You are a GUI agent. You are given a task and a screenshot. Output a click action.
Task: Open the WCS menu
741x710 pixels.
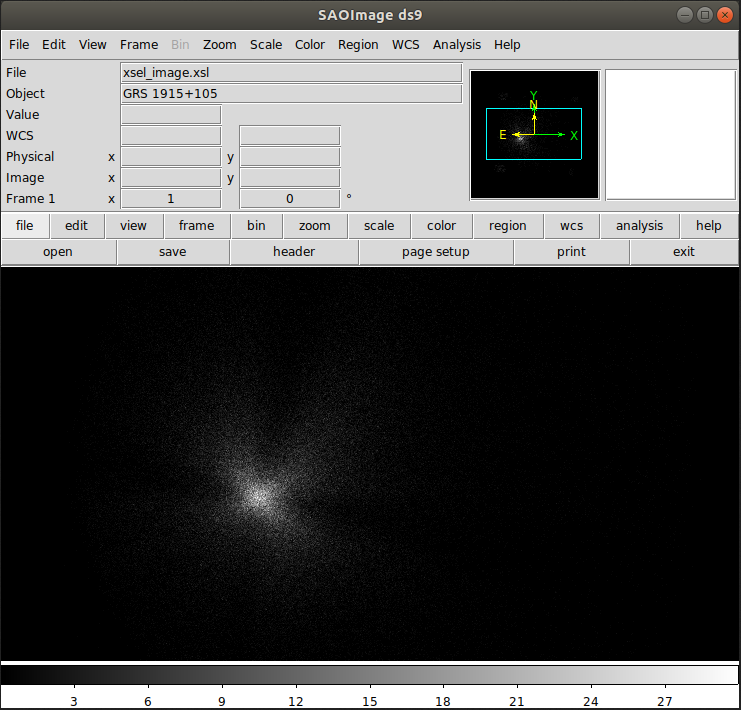[x=405, y=44]
